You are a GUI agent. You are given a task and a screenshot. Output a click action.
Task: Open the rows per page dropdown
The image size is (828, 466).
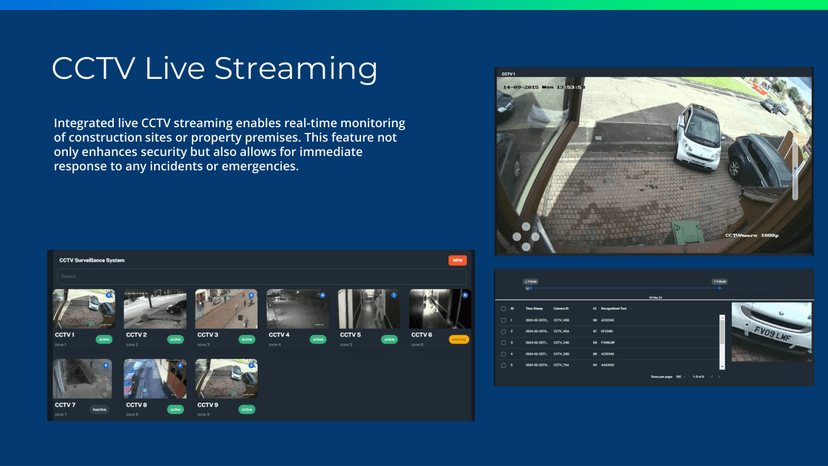point(681,377)
